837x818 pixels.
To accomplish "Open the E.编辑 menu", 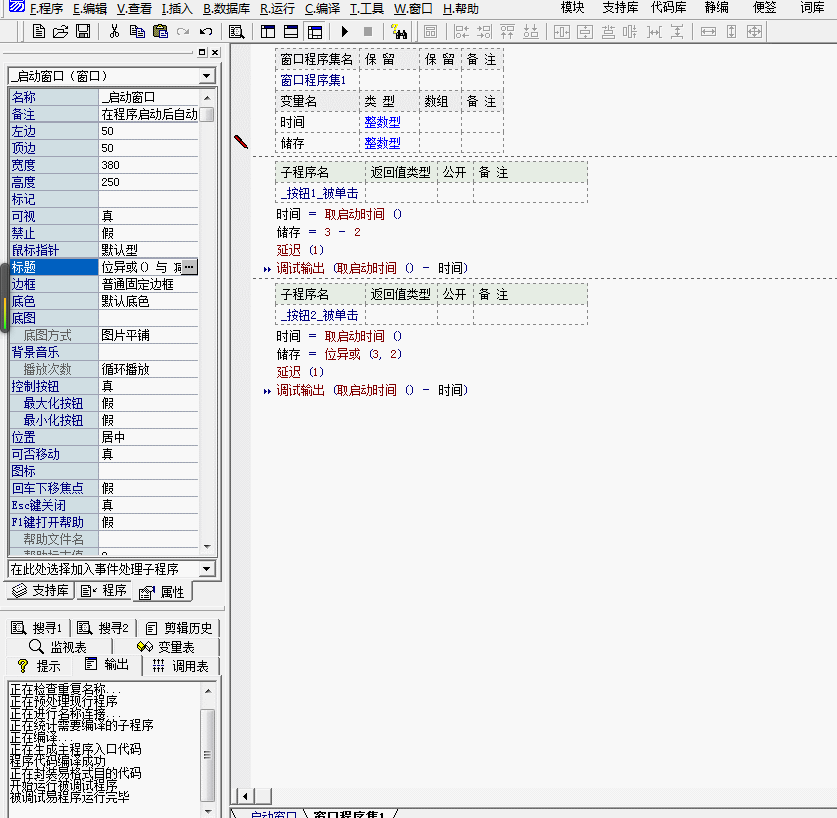I will tap(90, 9).
